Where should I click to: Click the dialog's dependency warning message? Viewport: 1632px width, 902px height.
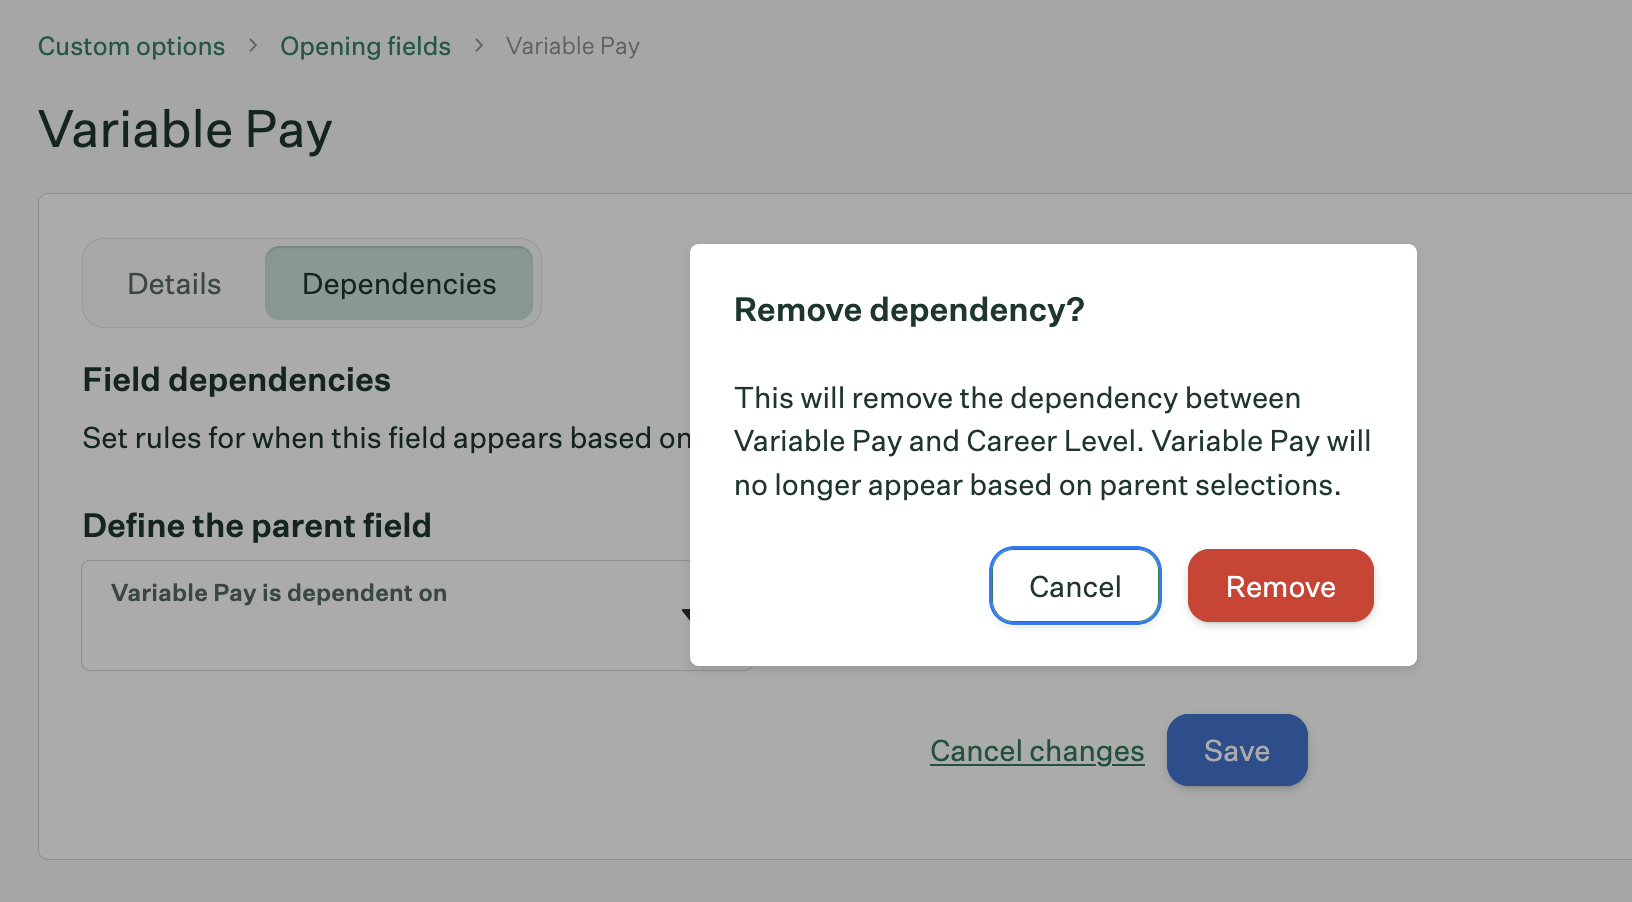[x=1051, y=441]
